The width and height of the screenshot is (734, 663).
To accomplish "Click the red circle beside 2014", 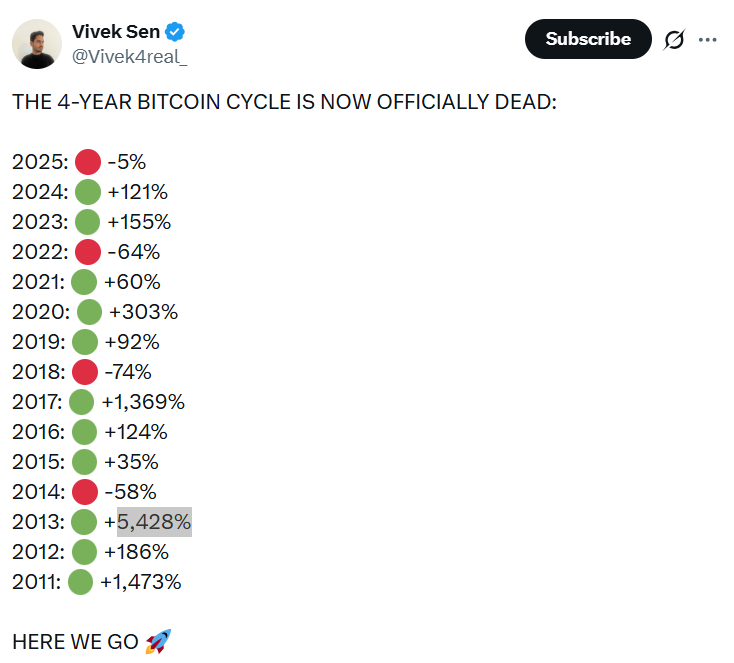I will coord(85,492).
